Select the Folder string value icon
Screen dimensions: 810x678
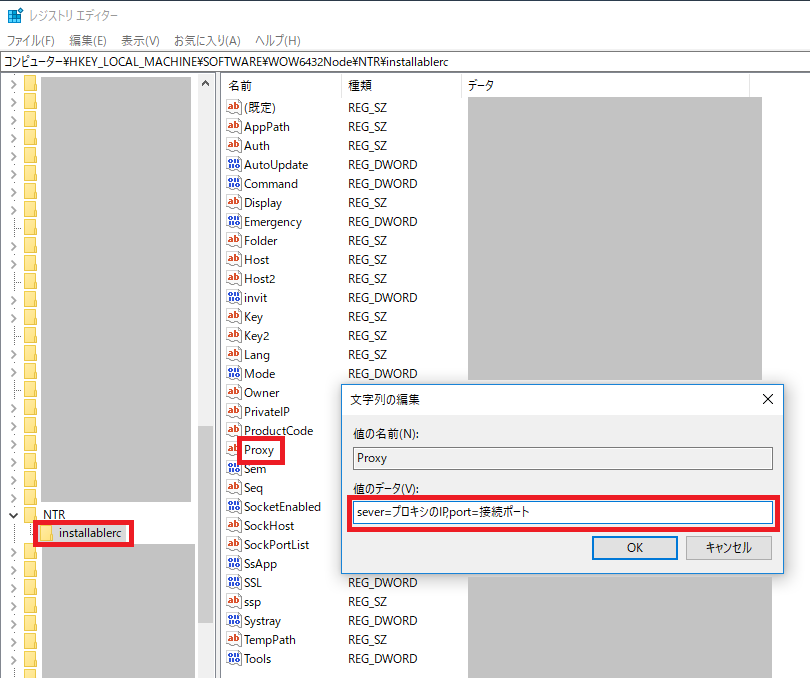pos(234,240)
